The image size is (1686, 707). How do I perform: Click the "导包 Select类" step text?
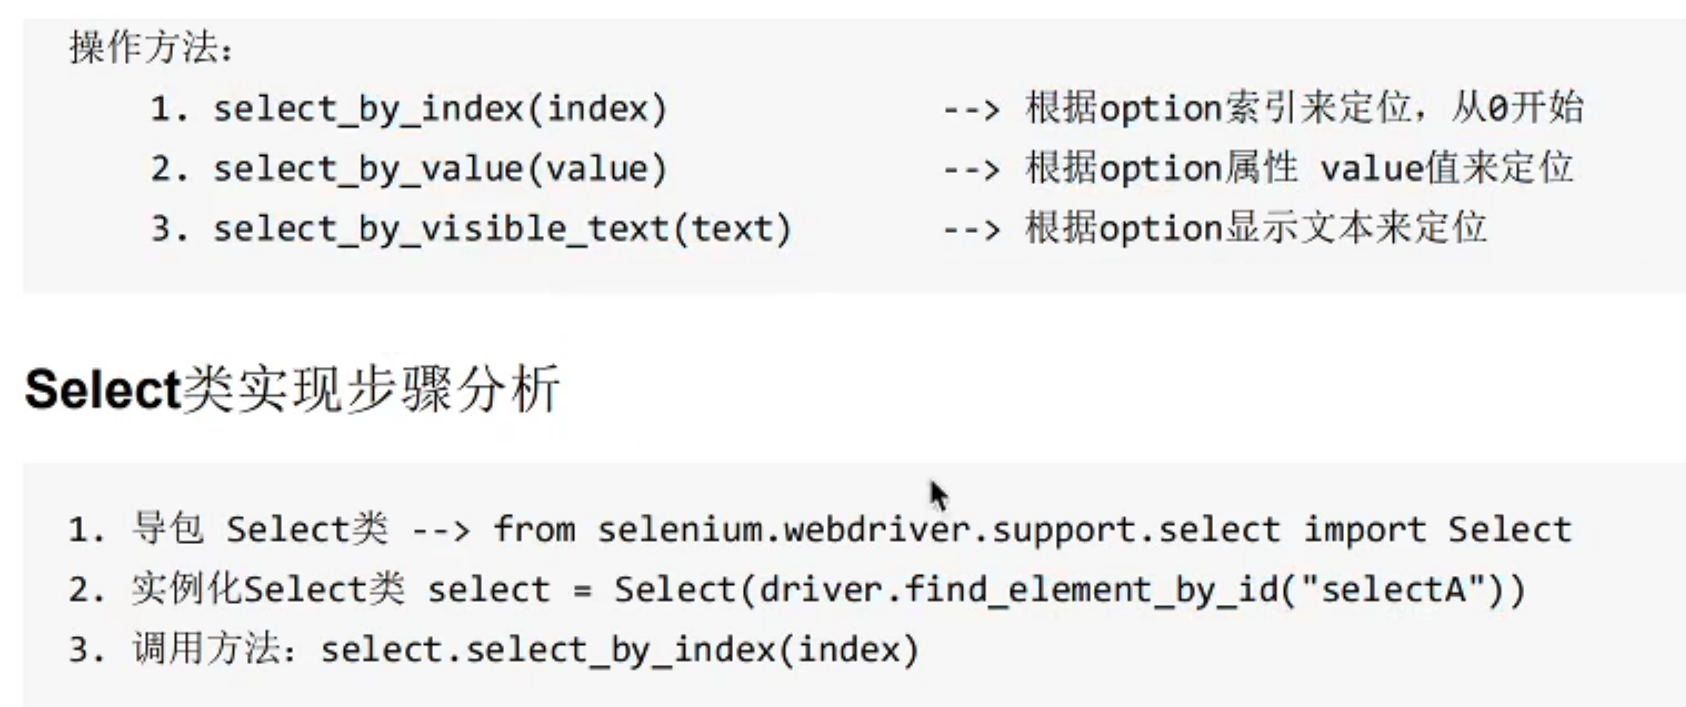[x=259, y=529]
